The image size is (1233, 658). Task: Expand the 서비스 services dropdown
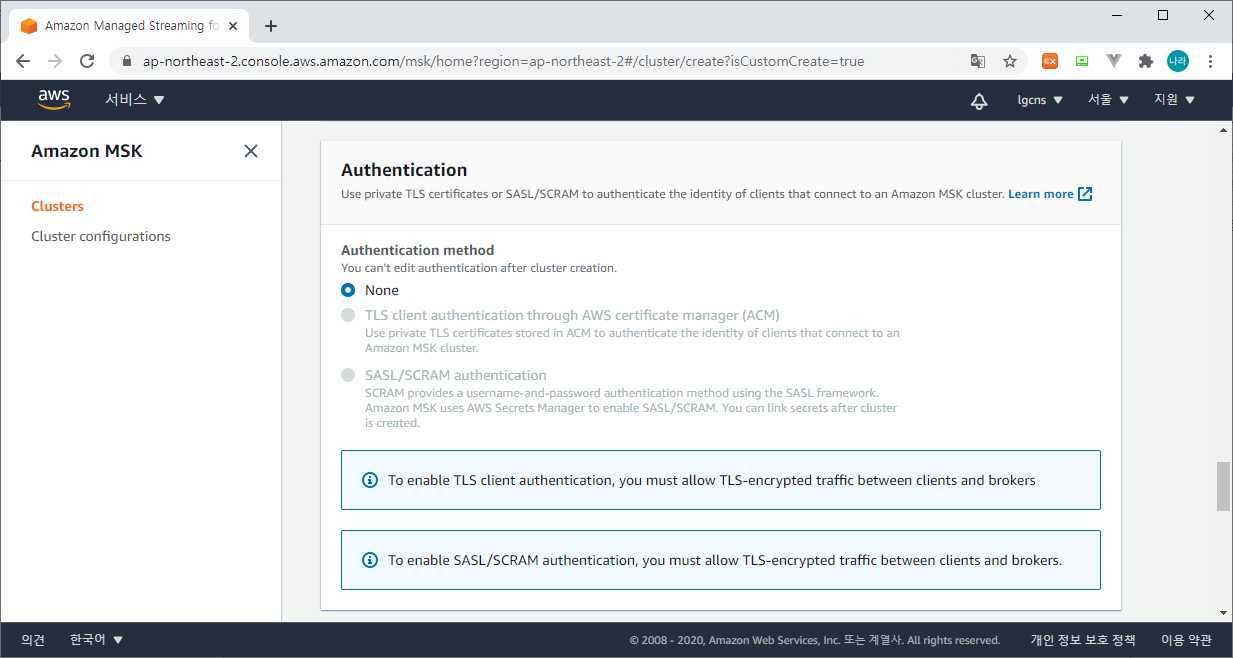pyautogui.click(x=135, y=100)
